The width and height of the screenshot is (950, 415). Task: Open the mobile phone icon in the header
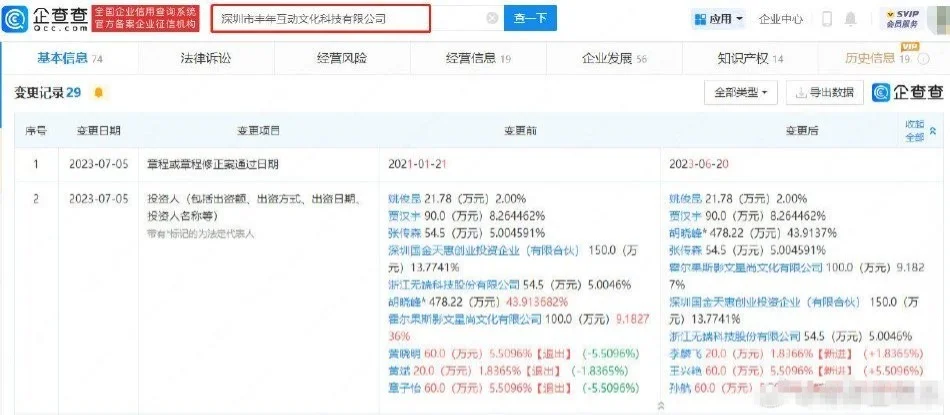[826, 19]
